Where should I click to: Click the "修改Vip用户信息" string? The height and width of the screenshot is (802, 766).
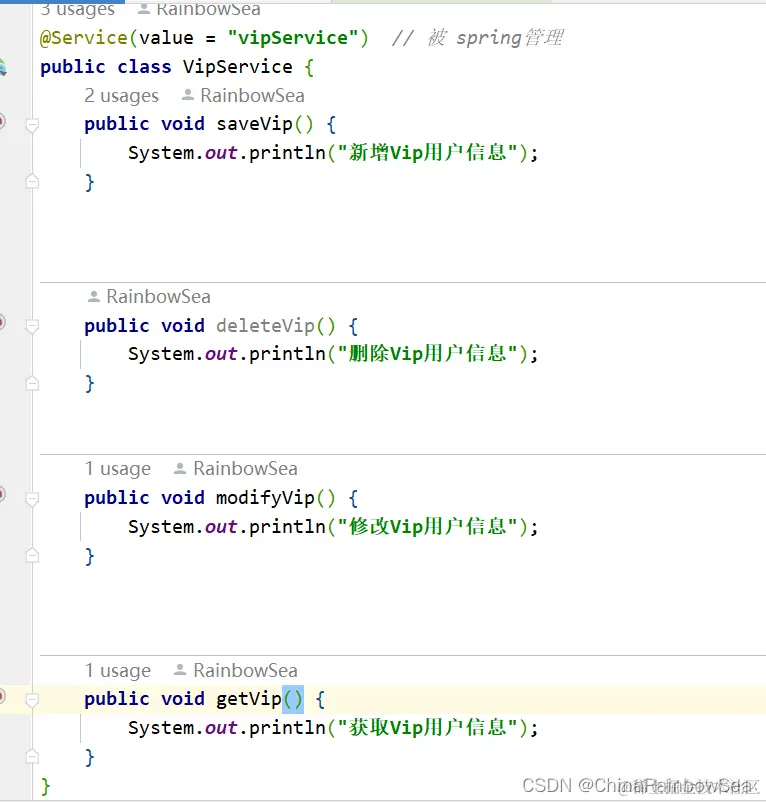click(429, 526)
